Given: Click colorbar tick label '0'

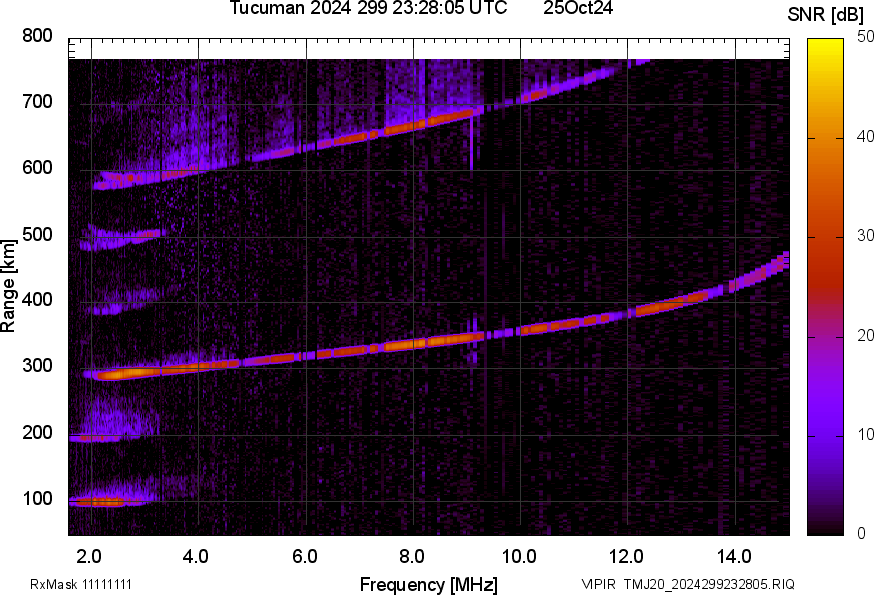Looking at the screenshot, I should pyautogui.click(x=862, y=534).
